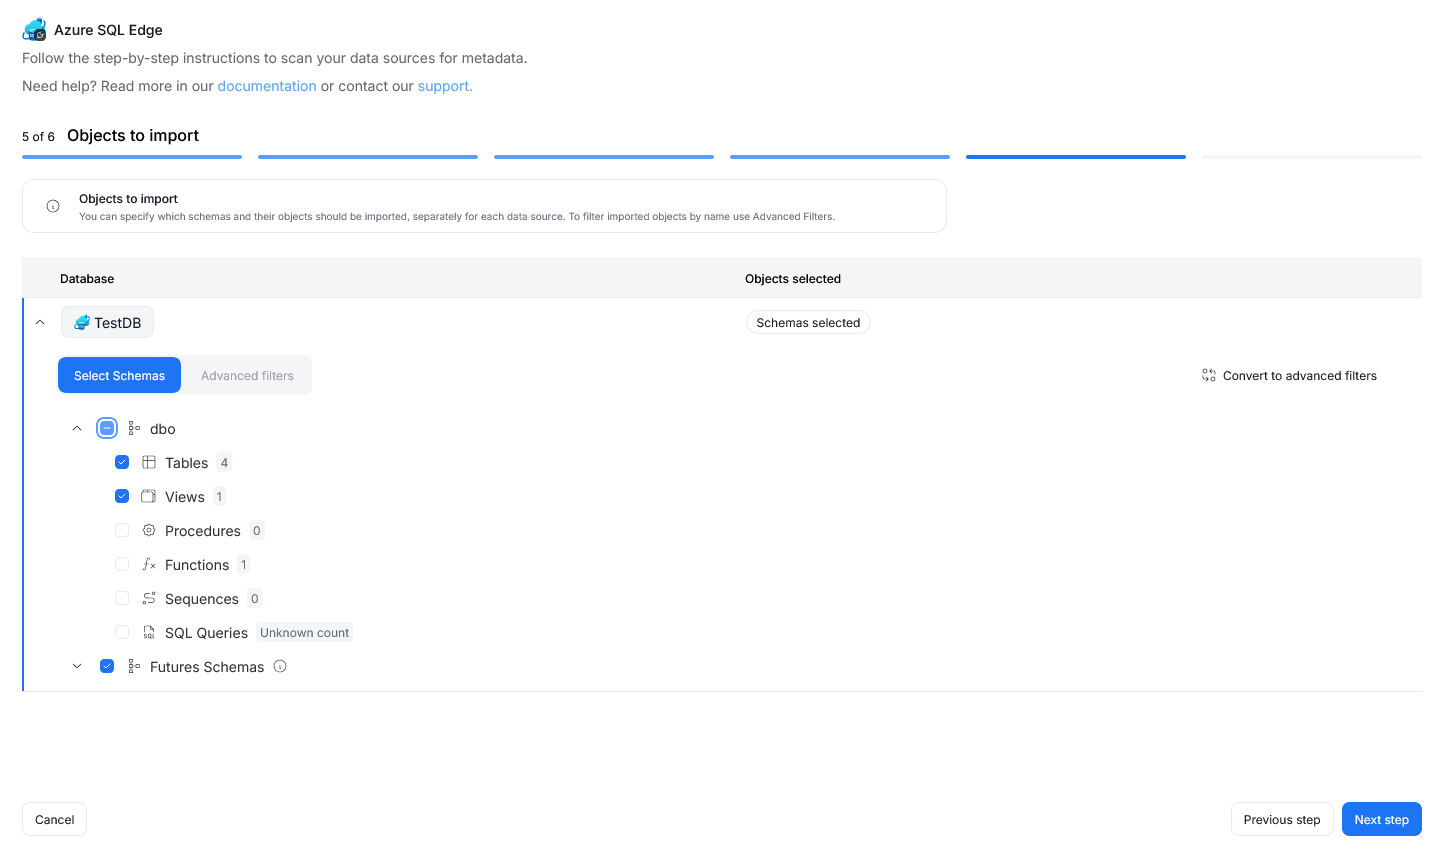The image size is (1456, 857).
Task: Click the info icon in Objects to import banner
Action: tap(53, 206)
